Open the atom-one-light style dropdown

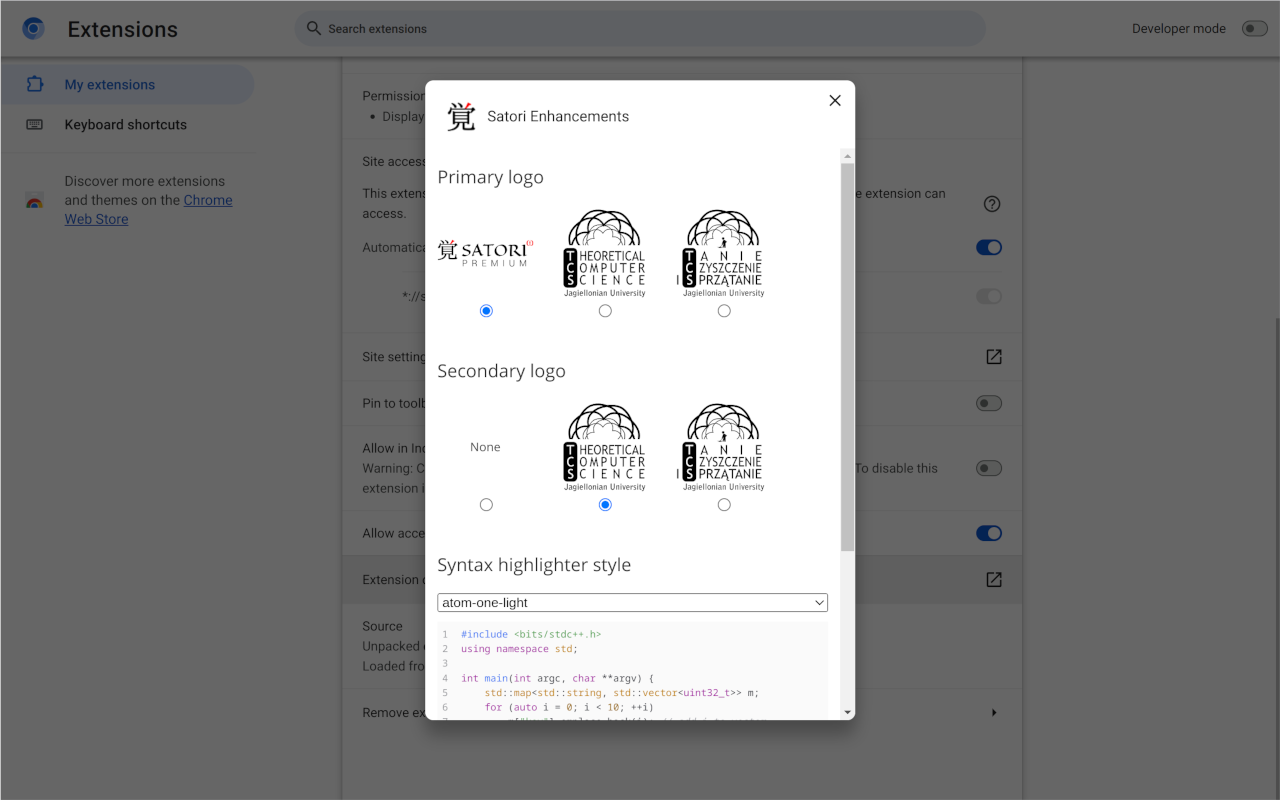pyautogui.click(x=632, y=603)
